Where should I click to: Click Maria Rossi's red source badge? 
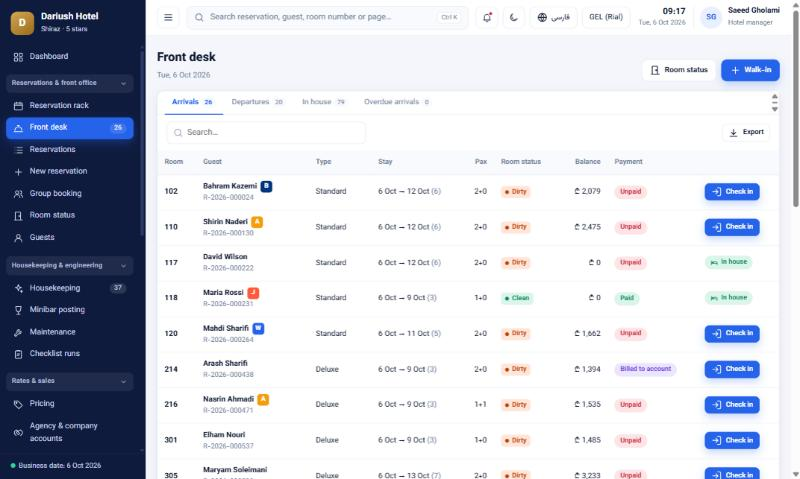point(253,293)
